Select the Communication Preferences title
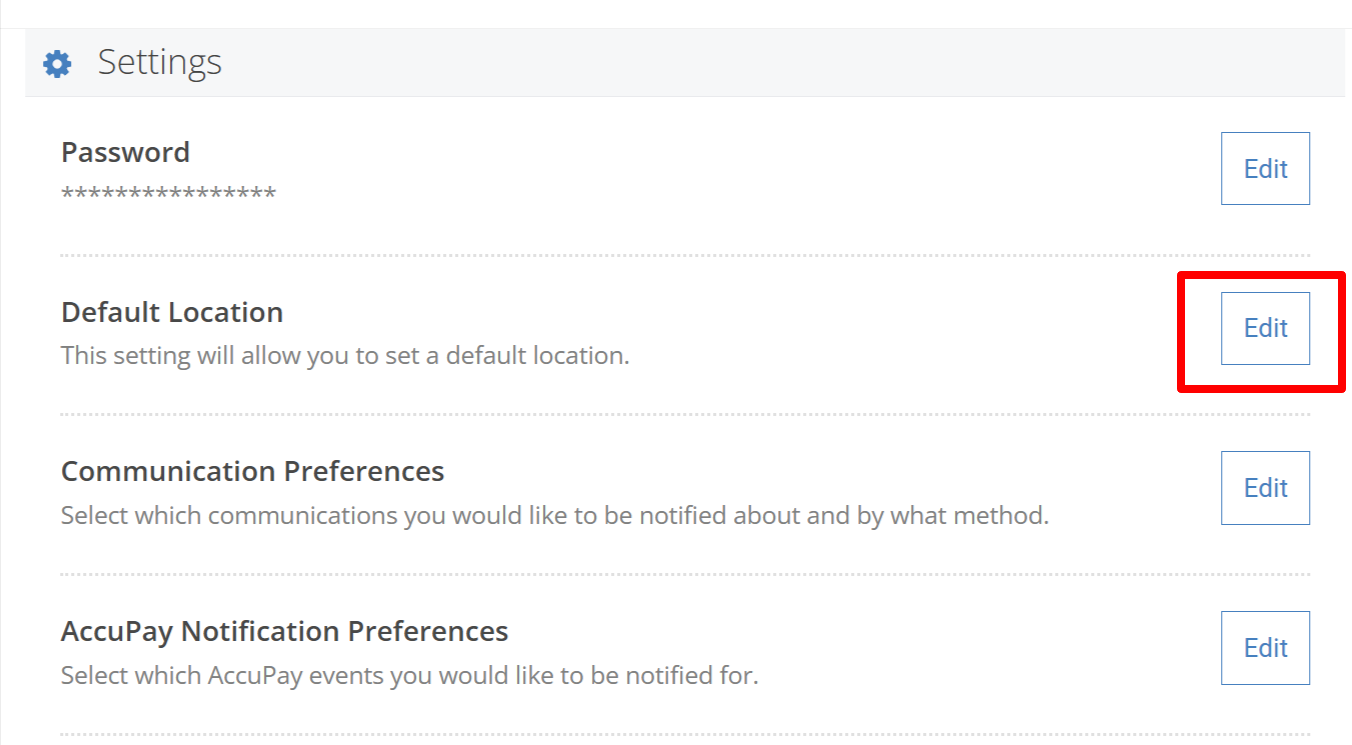Viewport: 1352px width, 745px height. 253,471
